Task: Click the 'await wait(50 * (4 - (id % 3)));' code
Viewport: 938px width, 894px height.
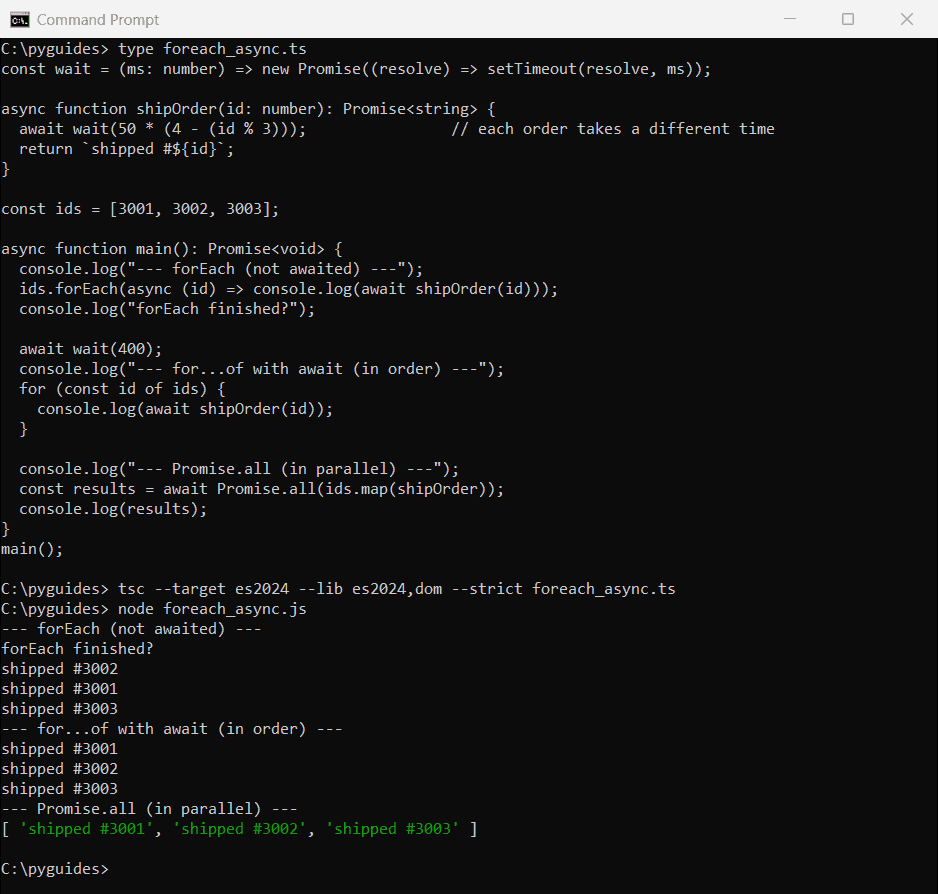Action: point(163,129)
